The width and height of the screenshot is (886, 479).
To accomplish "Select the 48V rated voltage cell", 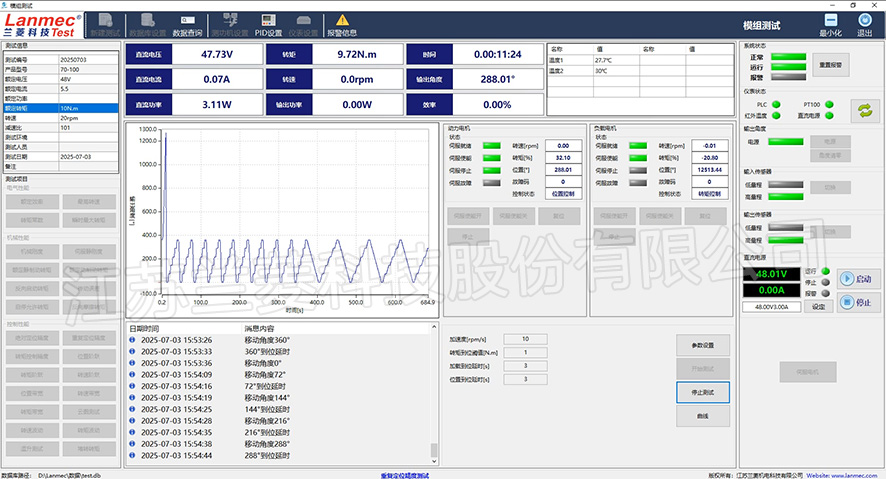I will tap(89, 79).
